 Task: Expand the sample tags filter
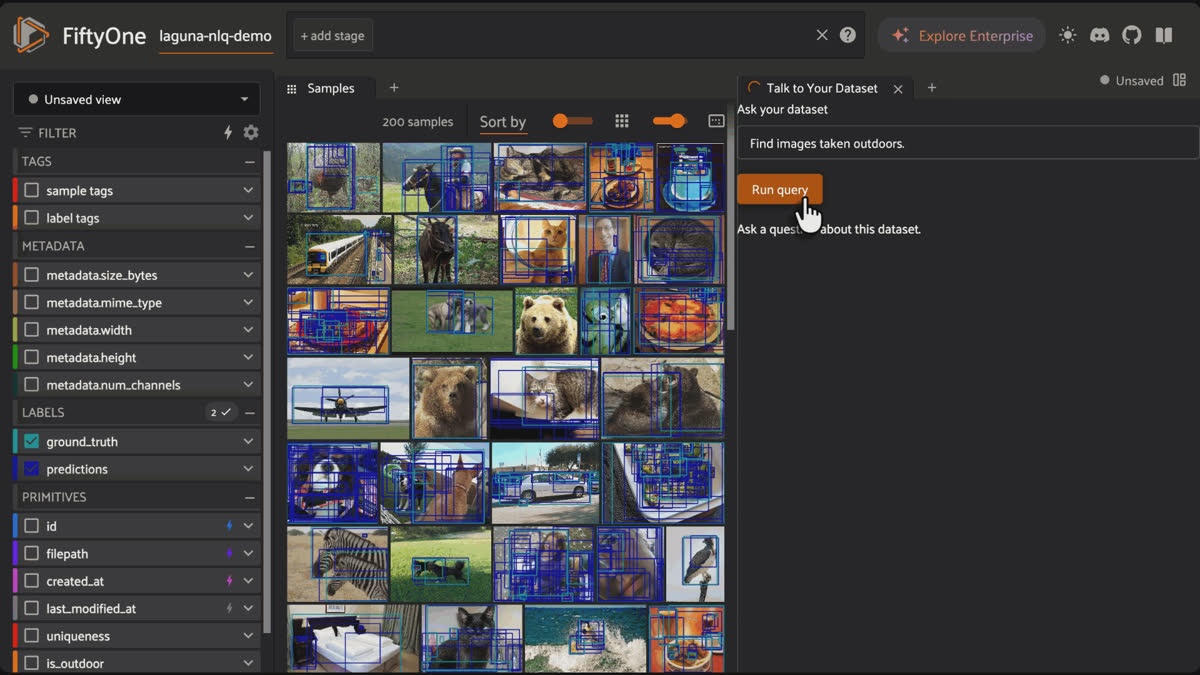[248, 190]
